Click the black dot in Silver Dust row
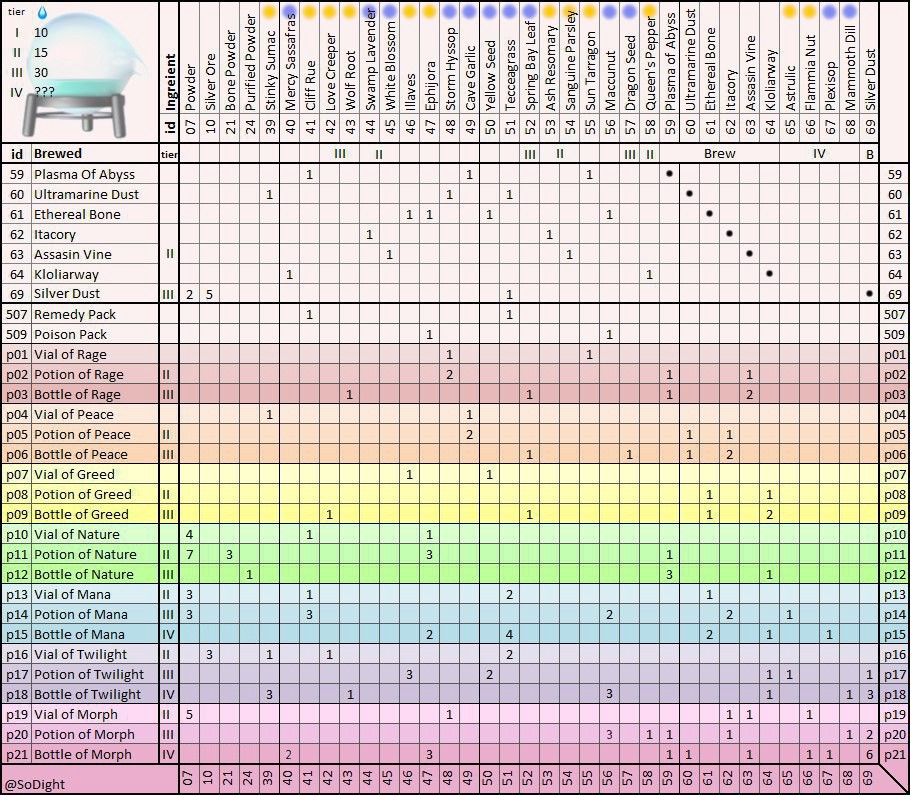Viewport: 910px width, 795px height. pos(869,294)
